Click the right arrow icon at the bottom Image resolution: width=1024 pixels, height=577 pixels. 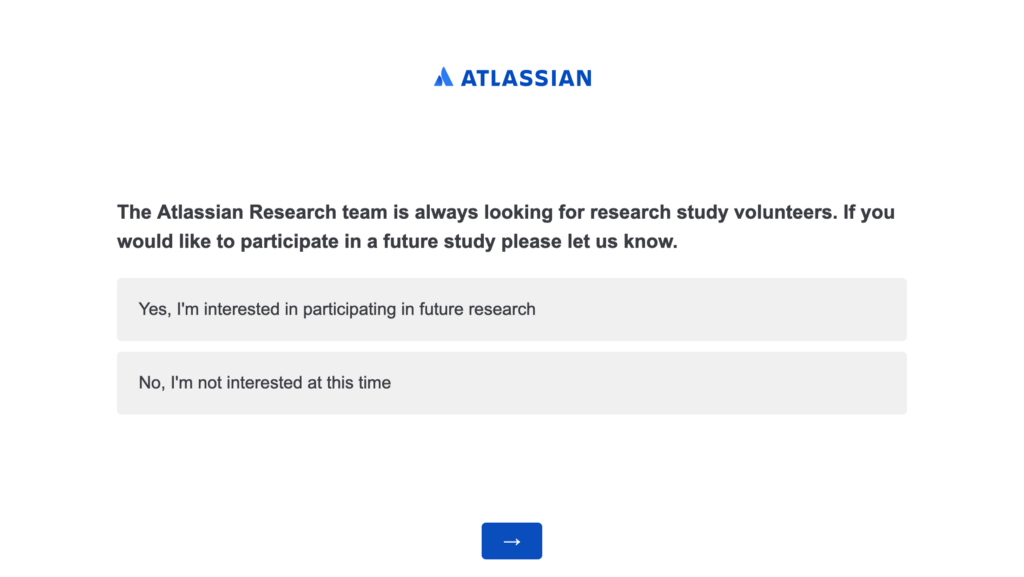(512, 542)
